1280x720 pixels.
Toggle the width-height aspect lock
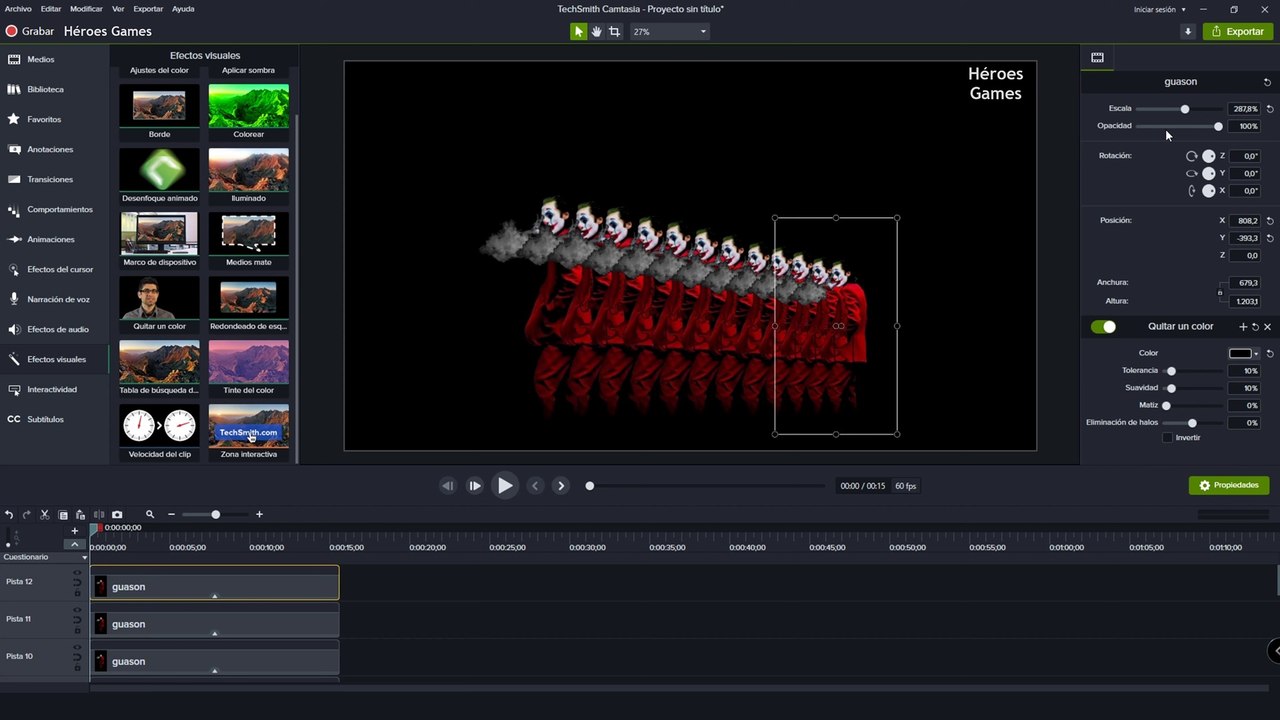[1220, 292]
